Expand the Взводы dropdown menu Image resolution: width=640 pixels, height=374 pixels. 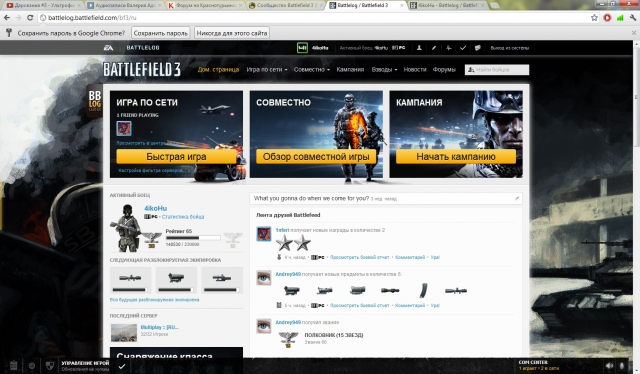pos(384,69)
